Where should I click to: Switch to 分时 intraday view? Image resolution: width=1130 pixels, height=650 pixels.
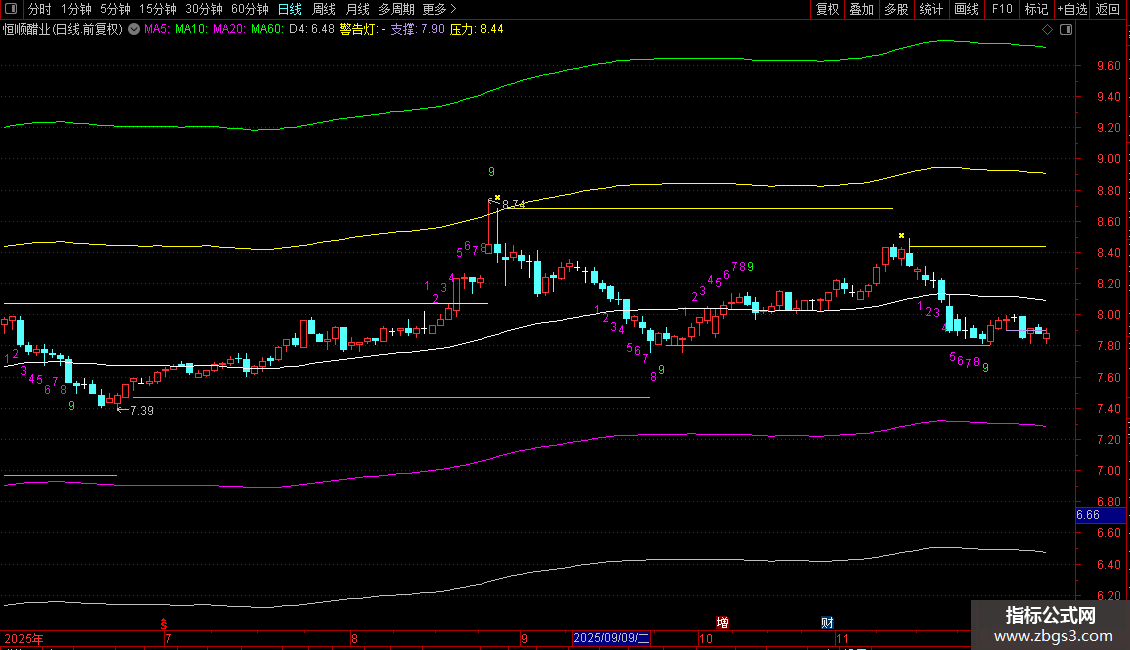point(40,9)
